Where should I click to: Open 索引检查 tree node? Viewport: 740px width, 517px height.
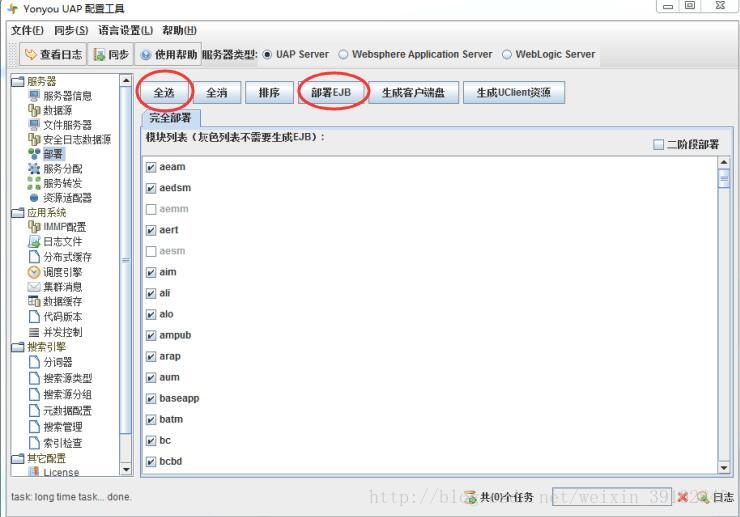point(55,443)
